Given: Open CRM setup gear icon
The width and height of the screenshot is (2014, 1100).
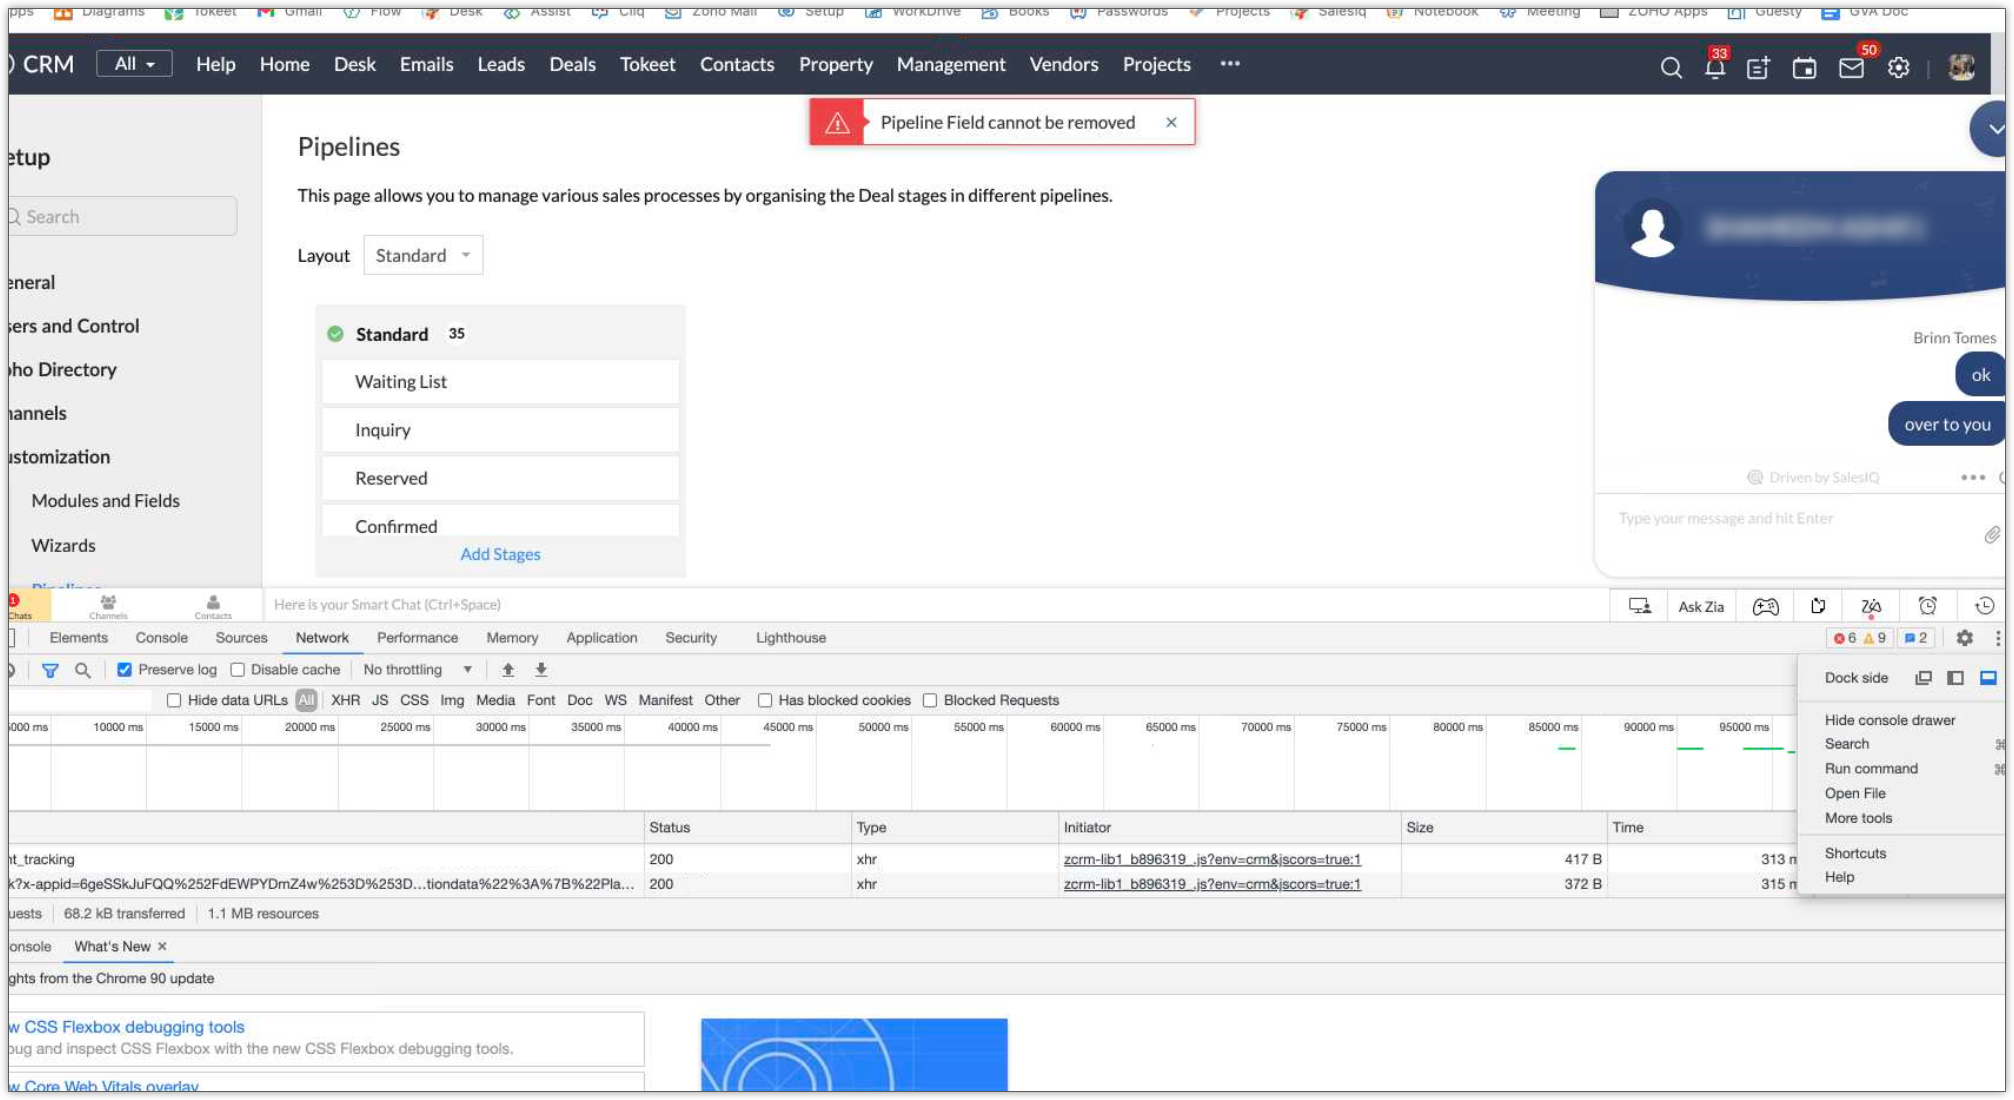Looking at the screenshot, I should pyautogui.click(x=1898, y=67).
